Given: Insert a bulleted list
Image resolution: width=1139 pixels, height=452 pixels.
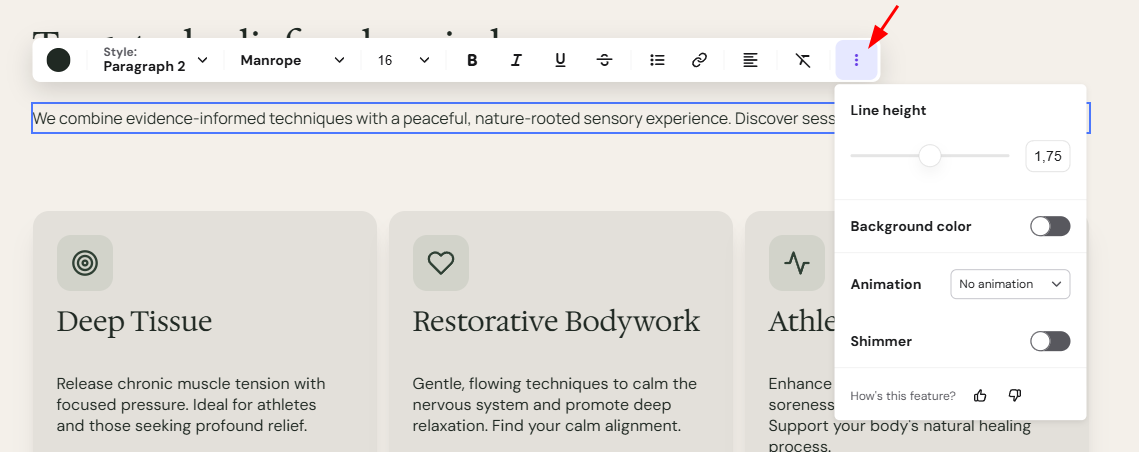Looking at the screenshot, I should (x=657, y=60).
